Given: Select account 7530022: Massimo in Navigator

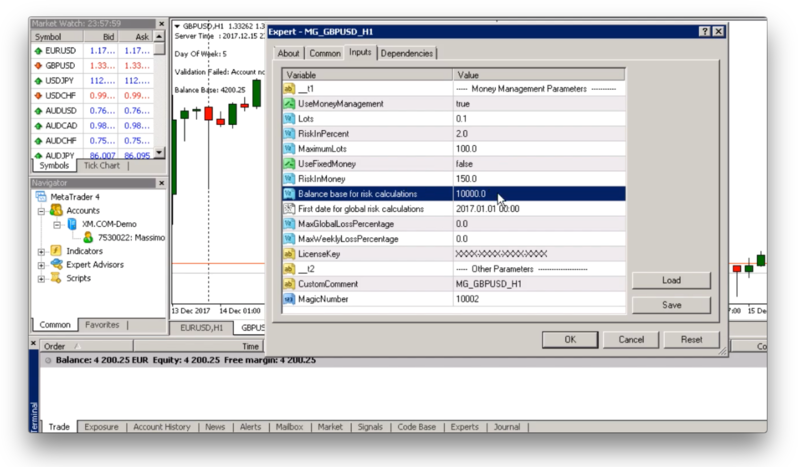Looking at the screenshot, I should [x=131, y=238].
